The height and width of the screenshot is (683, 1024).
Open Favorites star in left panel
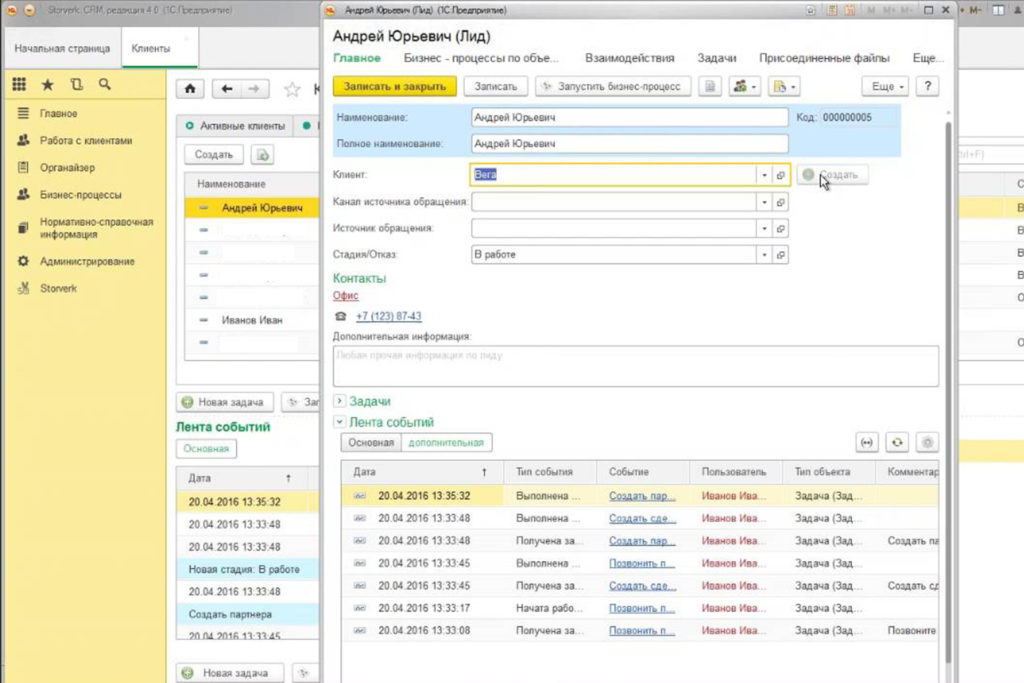coord(48,84)
